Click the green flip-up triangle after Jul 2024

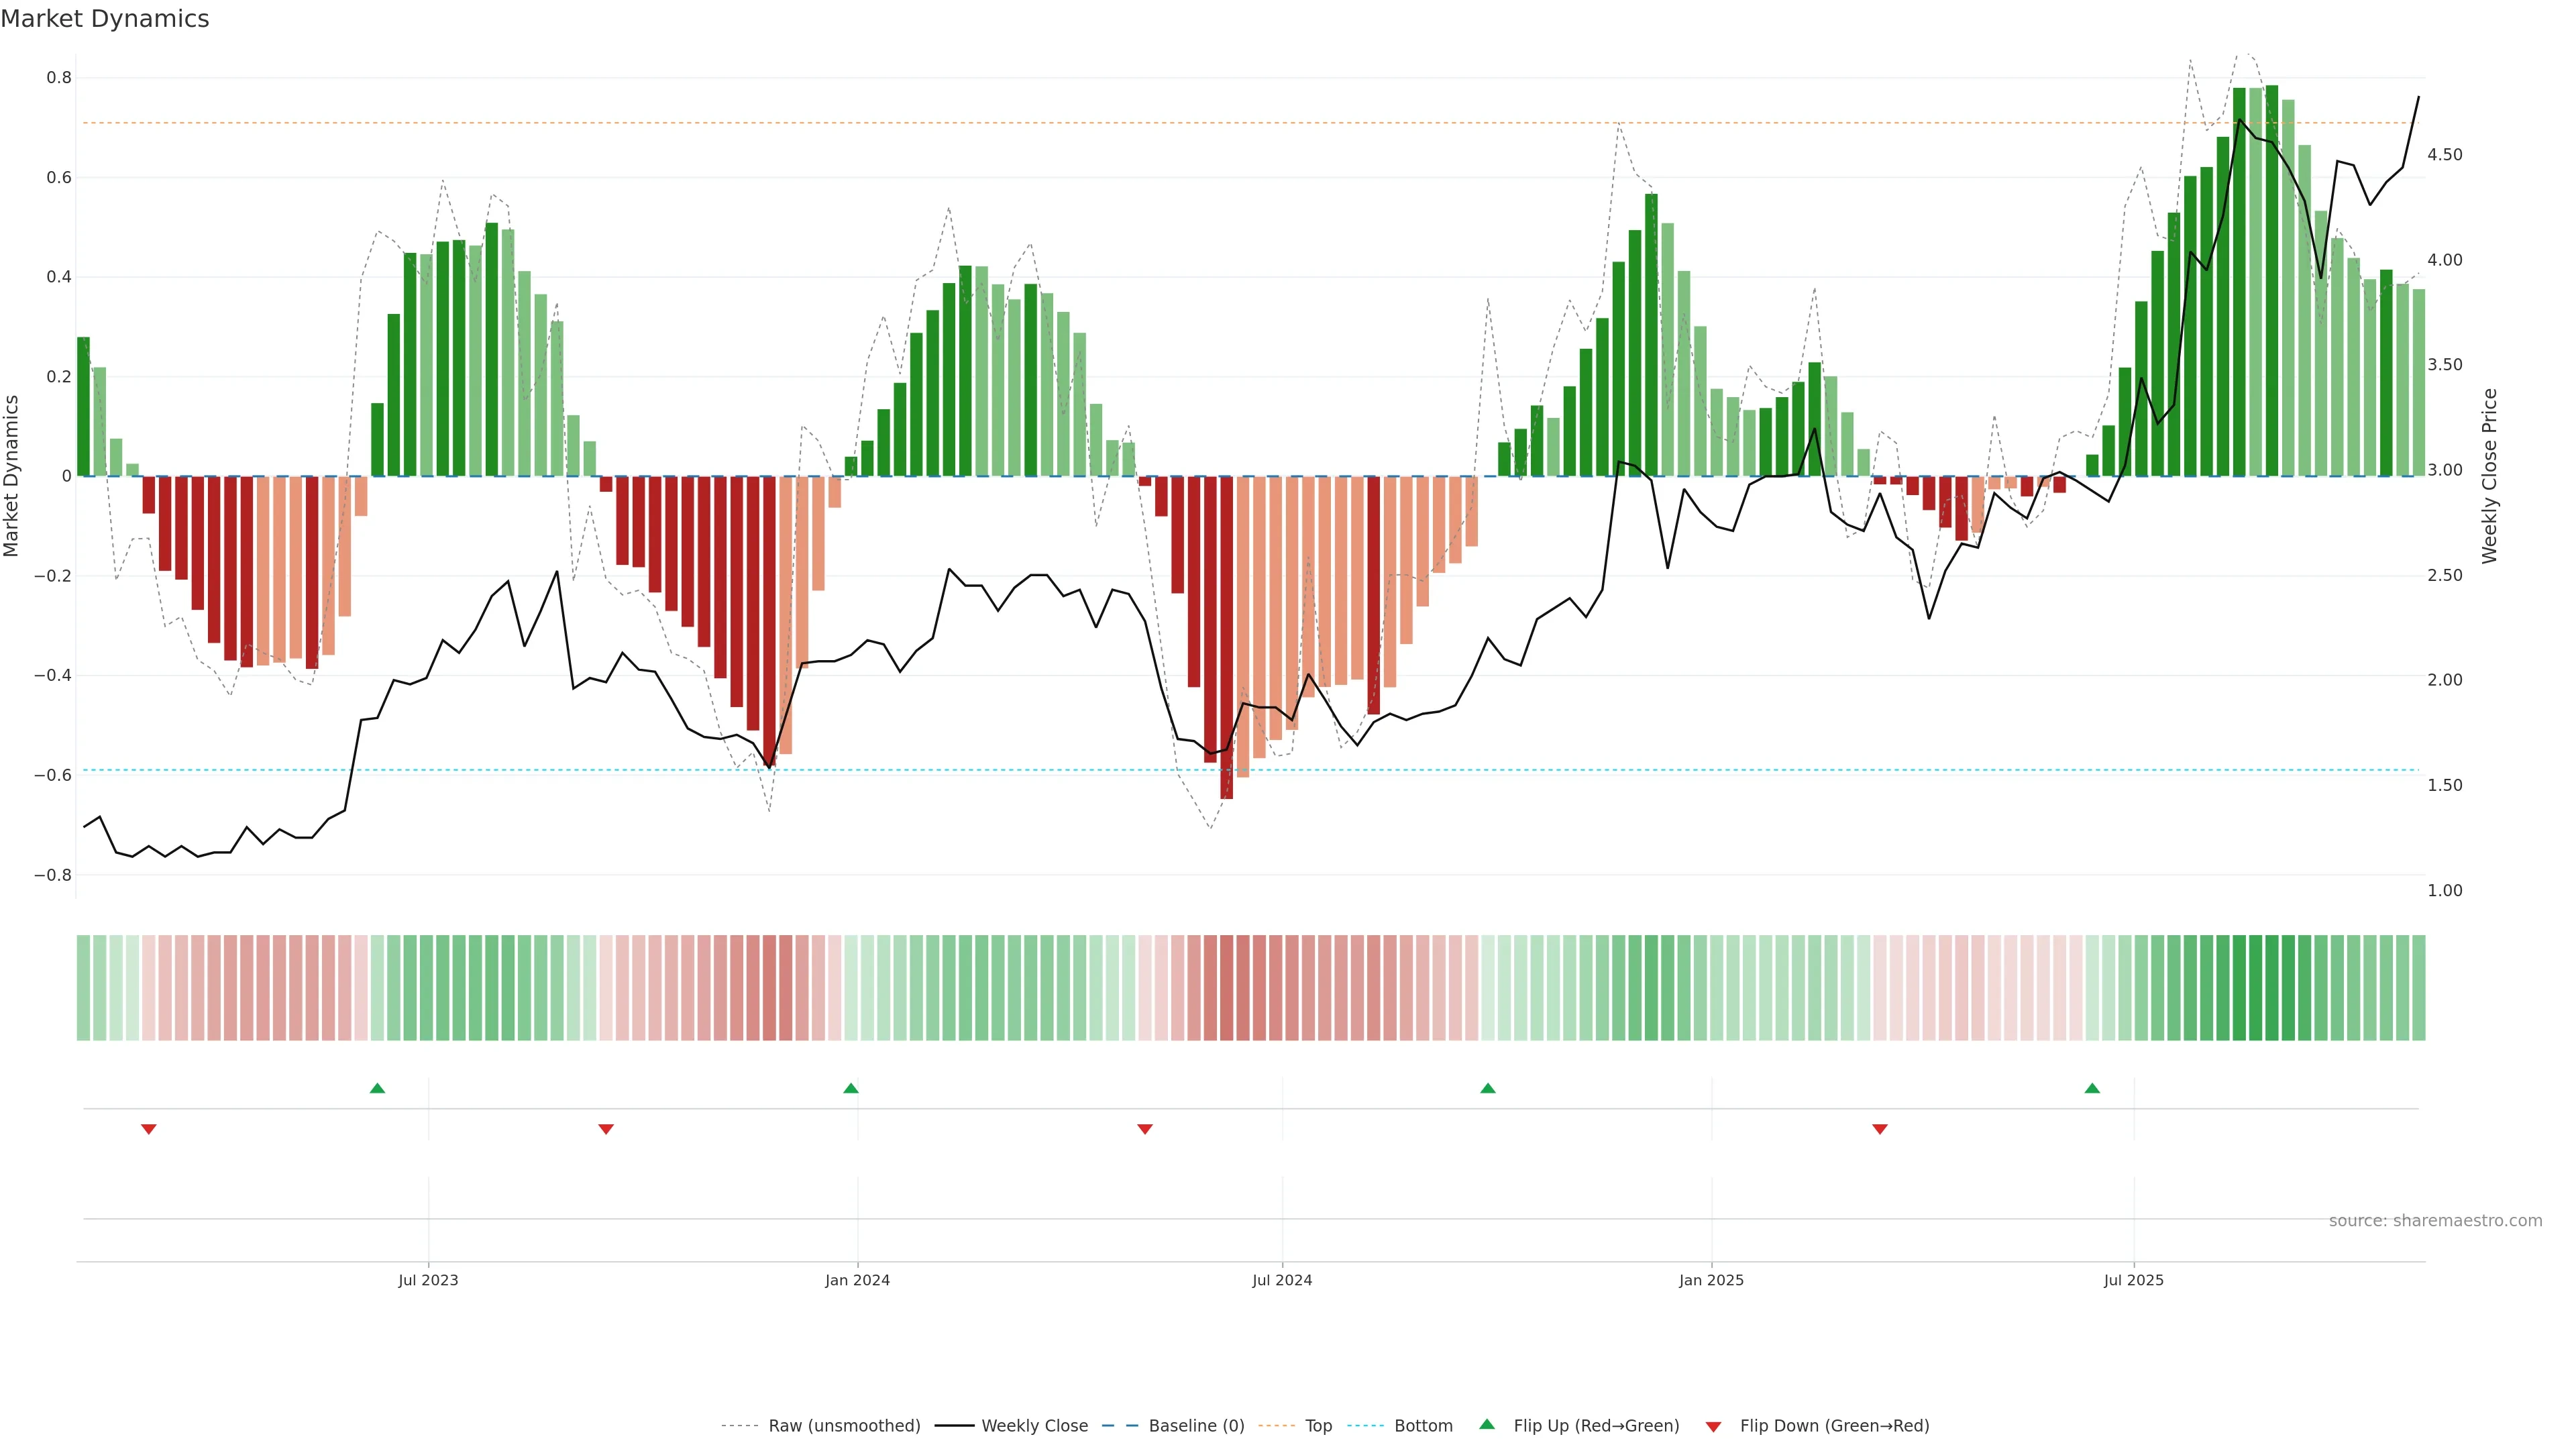point(1488,1088)
